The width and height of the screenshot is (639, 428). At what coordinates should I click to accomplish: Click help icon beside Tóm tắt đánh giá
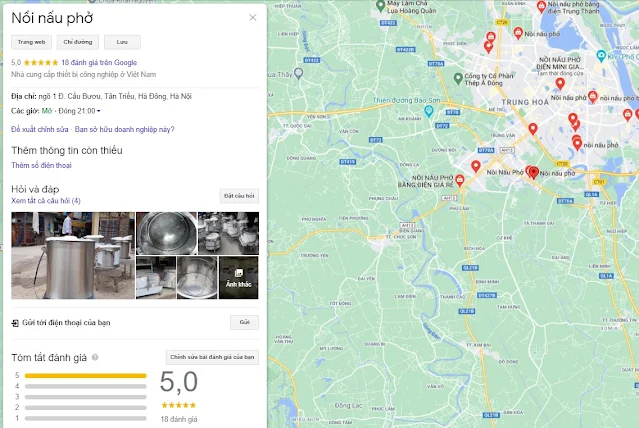[x=95, y=357]
